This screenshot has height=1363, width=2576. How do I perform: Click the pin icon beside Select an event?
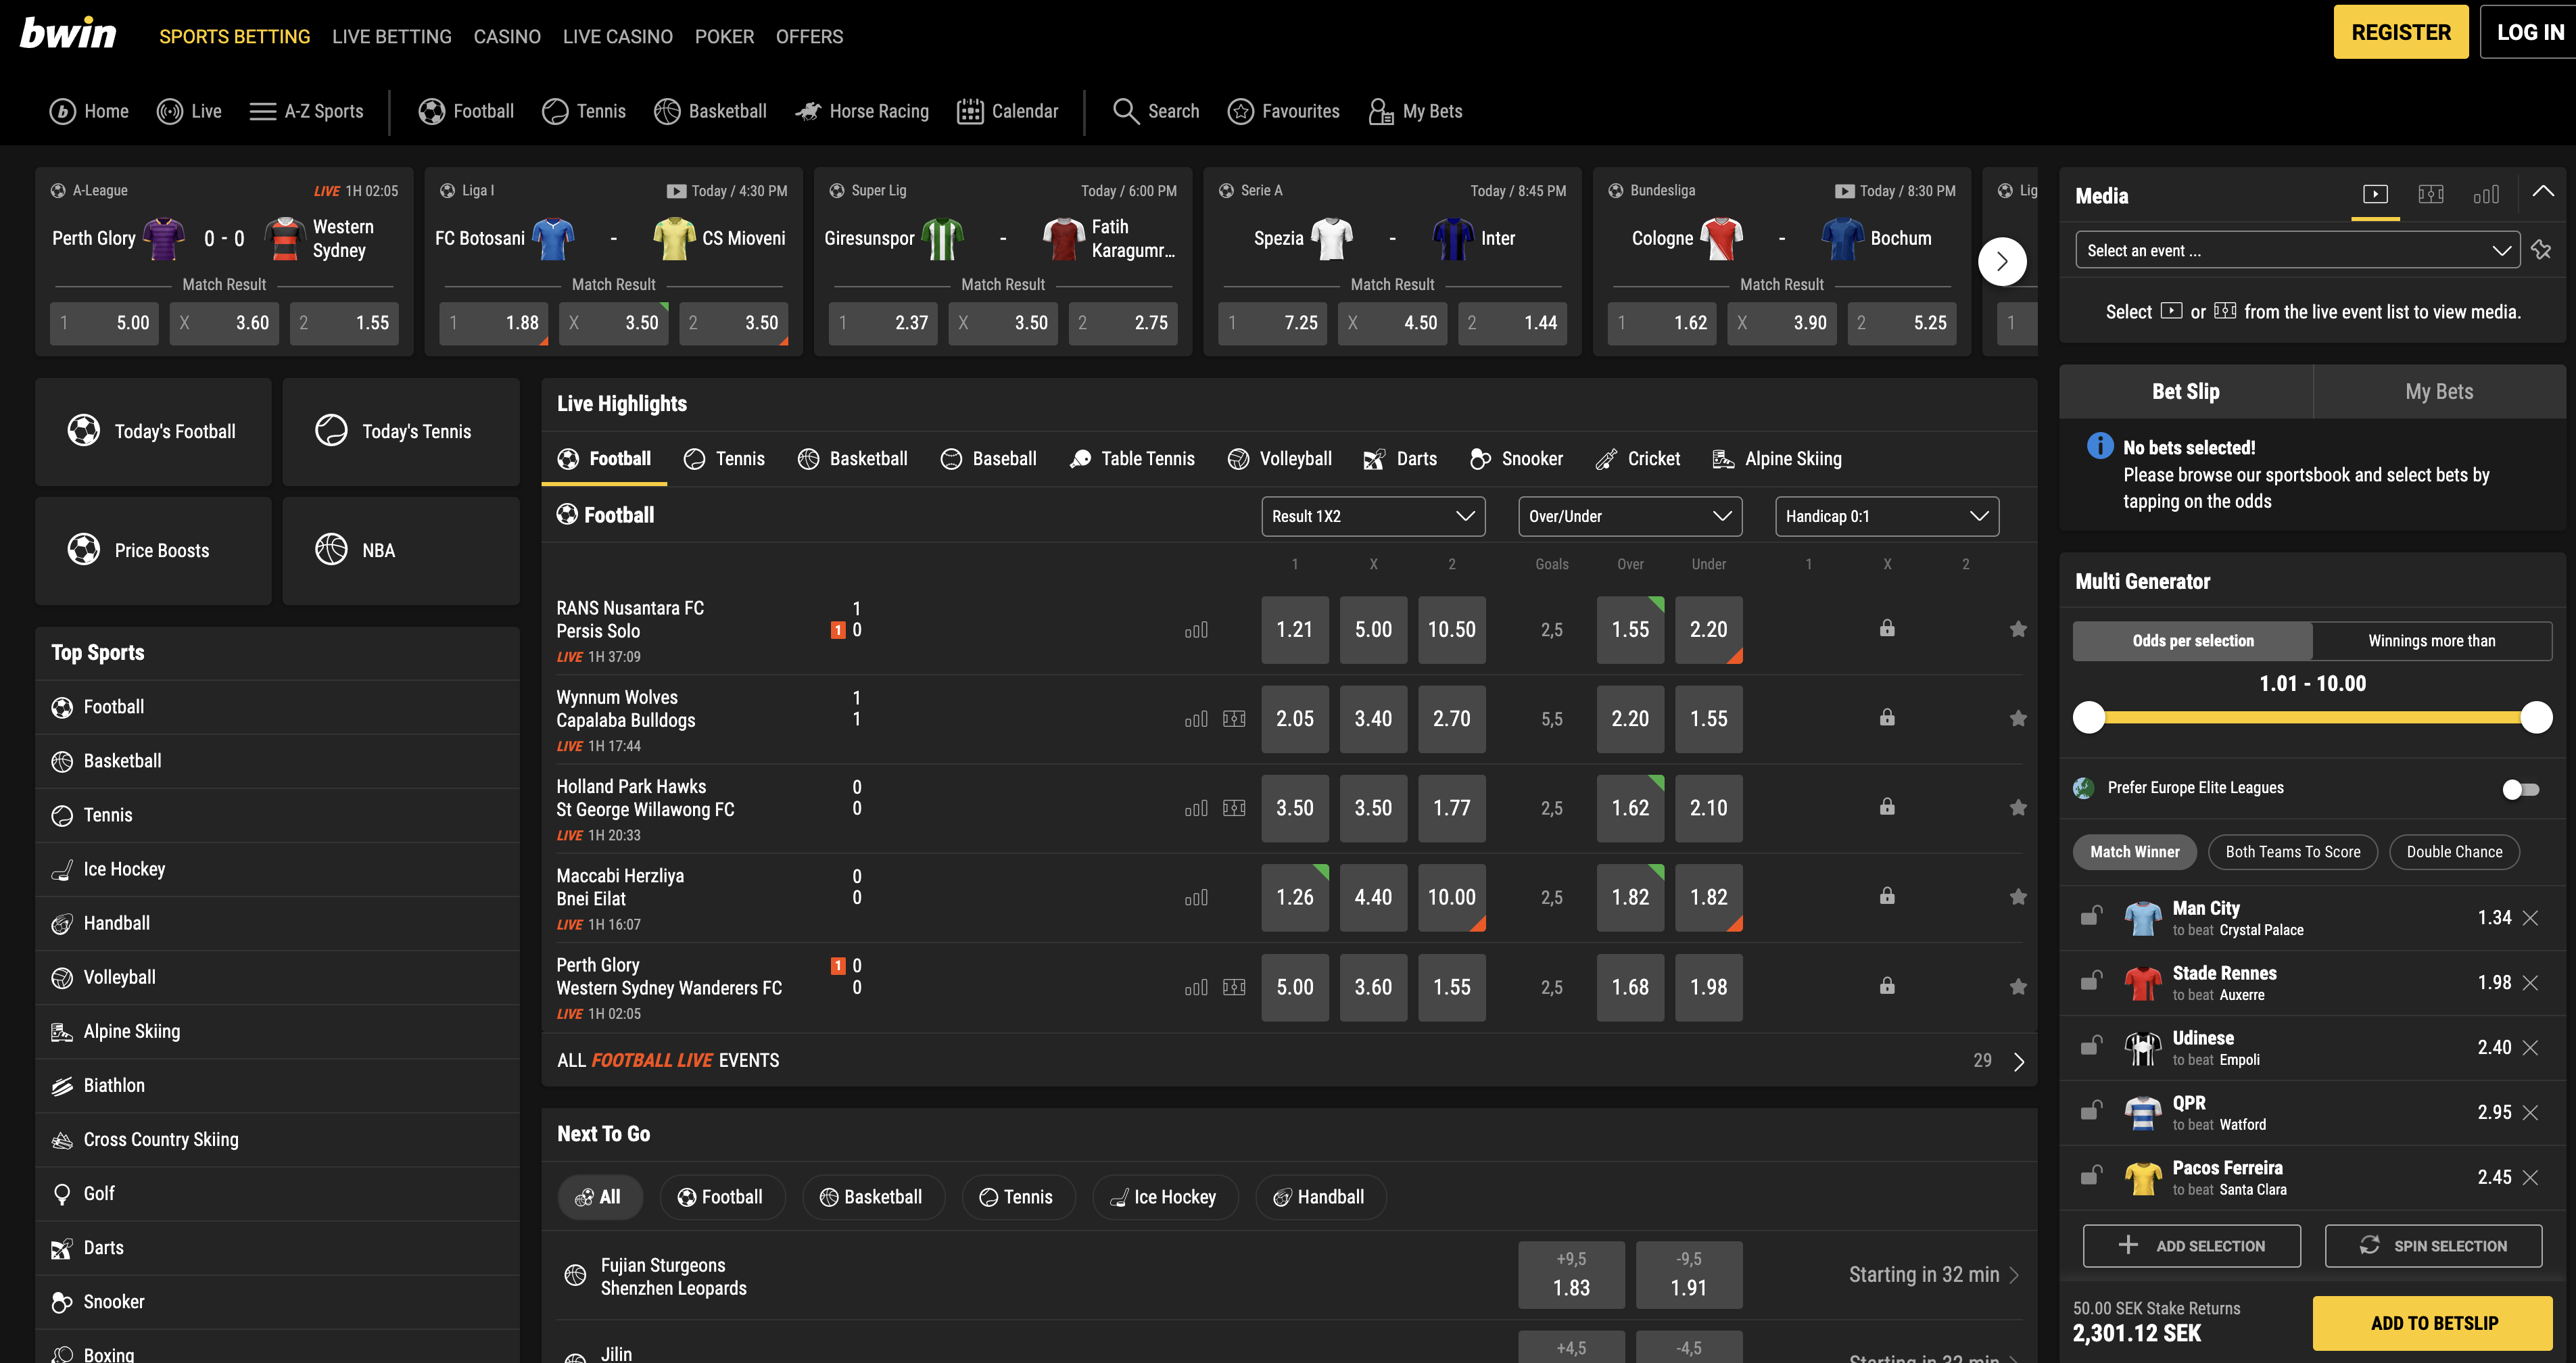point(2541,250)
